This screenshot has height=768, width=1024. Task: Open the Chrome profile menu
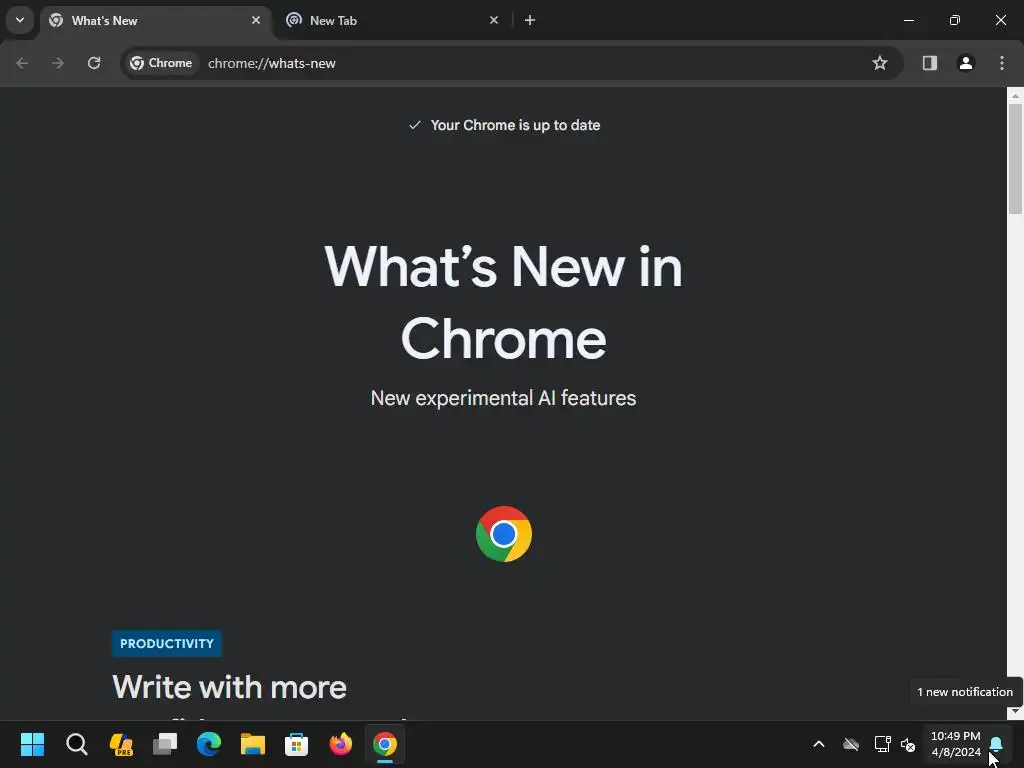click(x=966, y=63)
